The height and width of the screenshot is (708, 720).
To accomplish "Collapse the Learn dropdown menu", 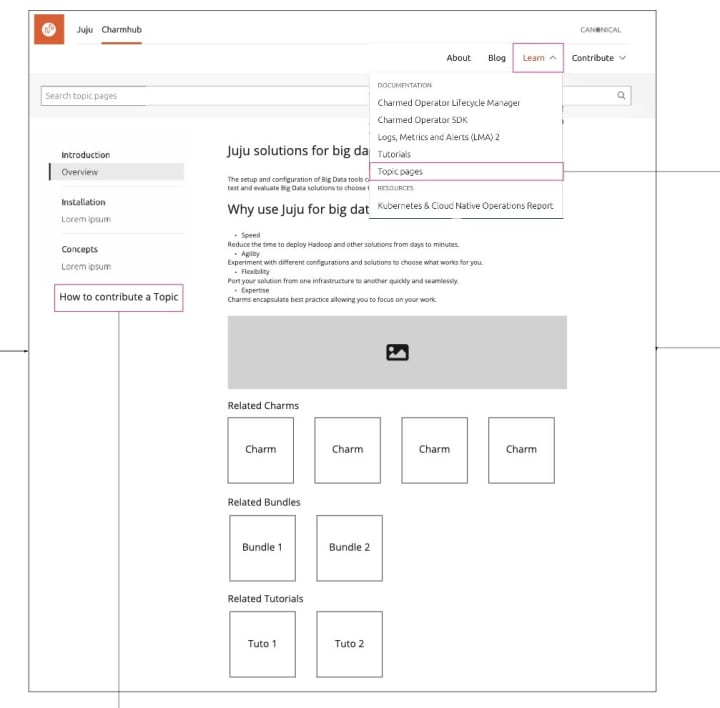I will pyautogui.click(x=538, y=58).
